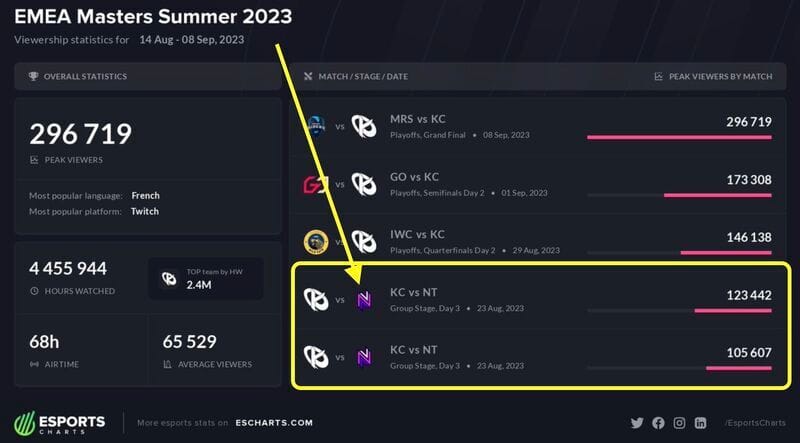Click the MRS team logo in Grand Final row
This screenshot has height=443, width=800.
(316, 127)
